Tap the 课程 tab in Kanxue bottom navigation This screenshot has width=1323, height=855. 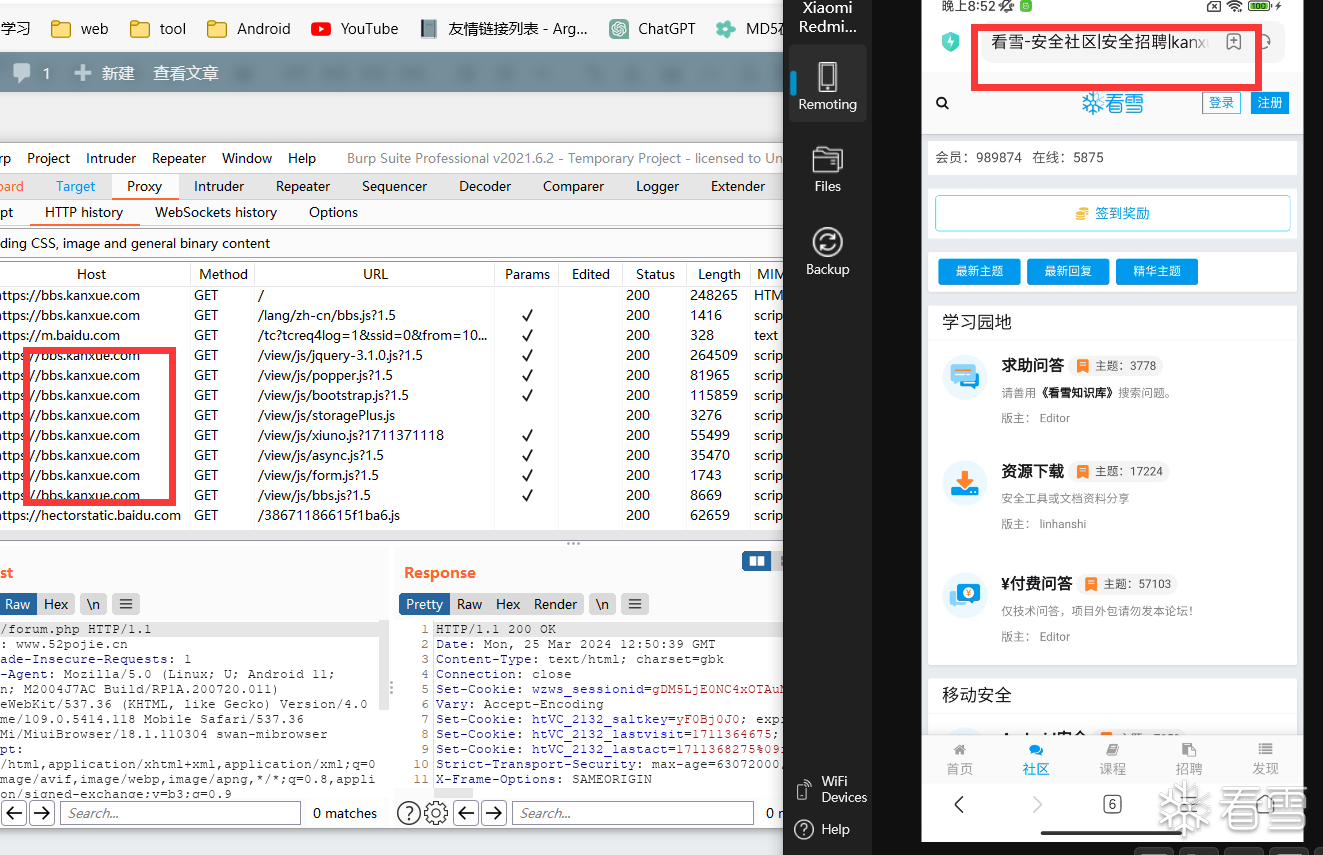[1112, 759]
